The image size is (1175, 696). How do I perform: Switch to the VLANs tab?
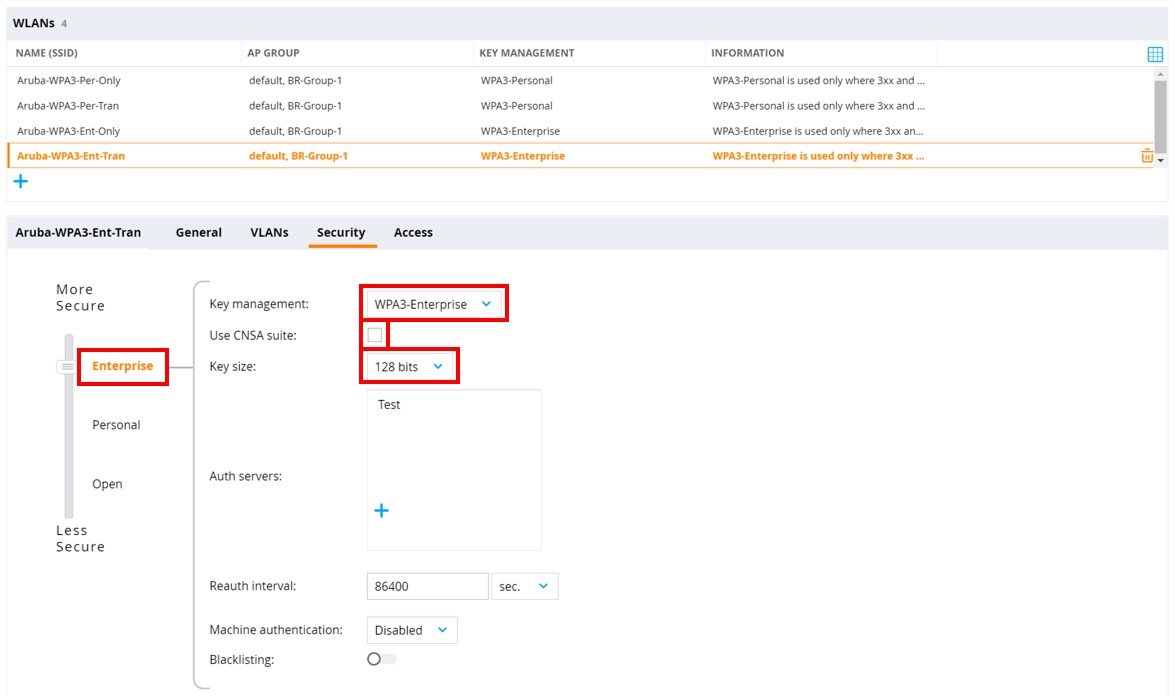269,232
